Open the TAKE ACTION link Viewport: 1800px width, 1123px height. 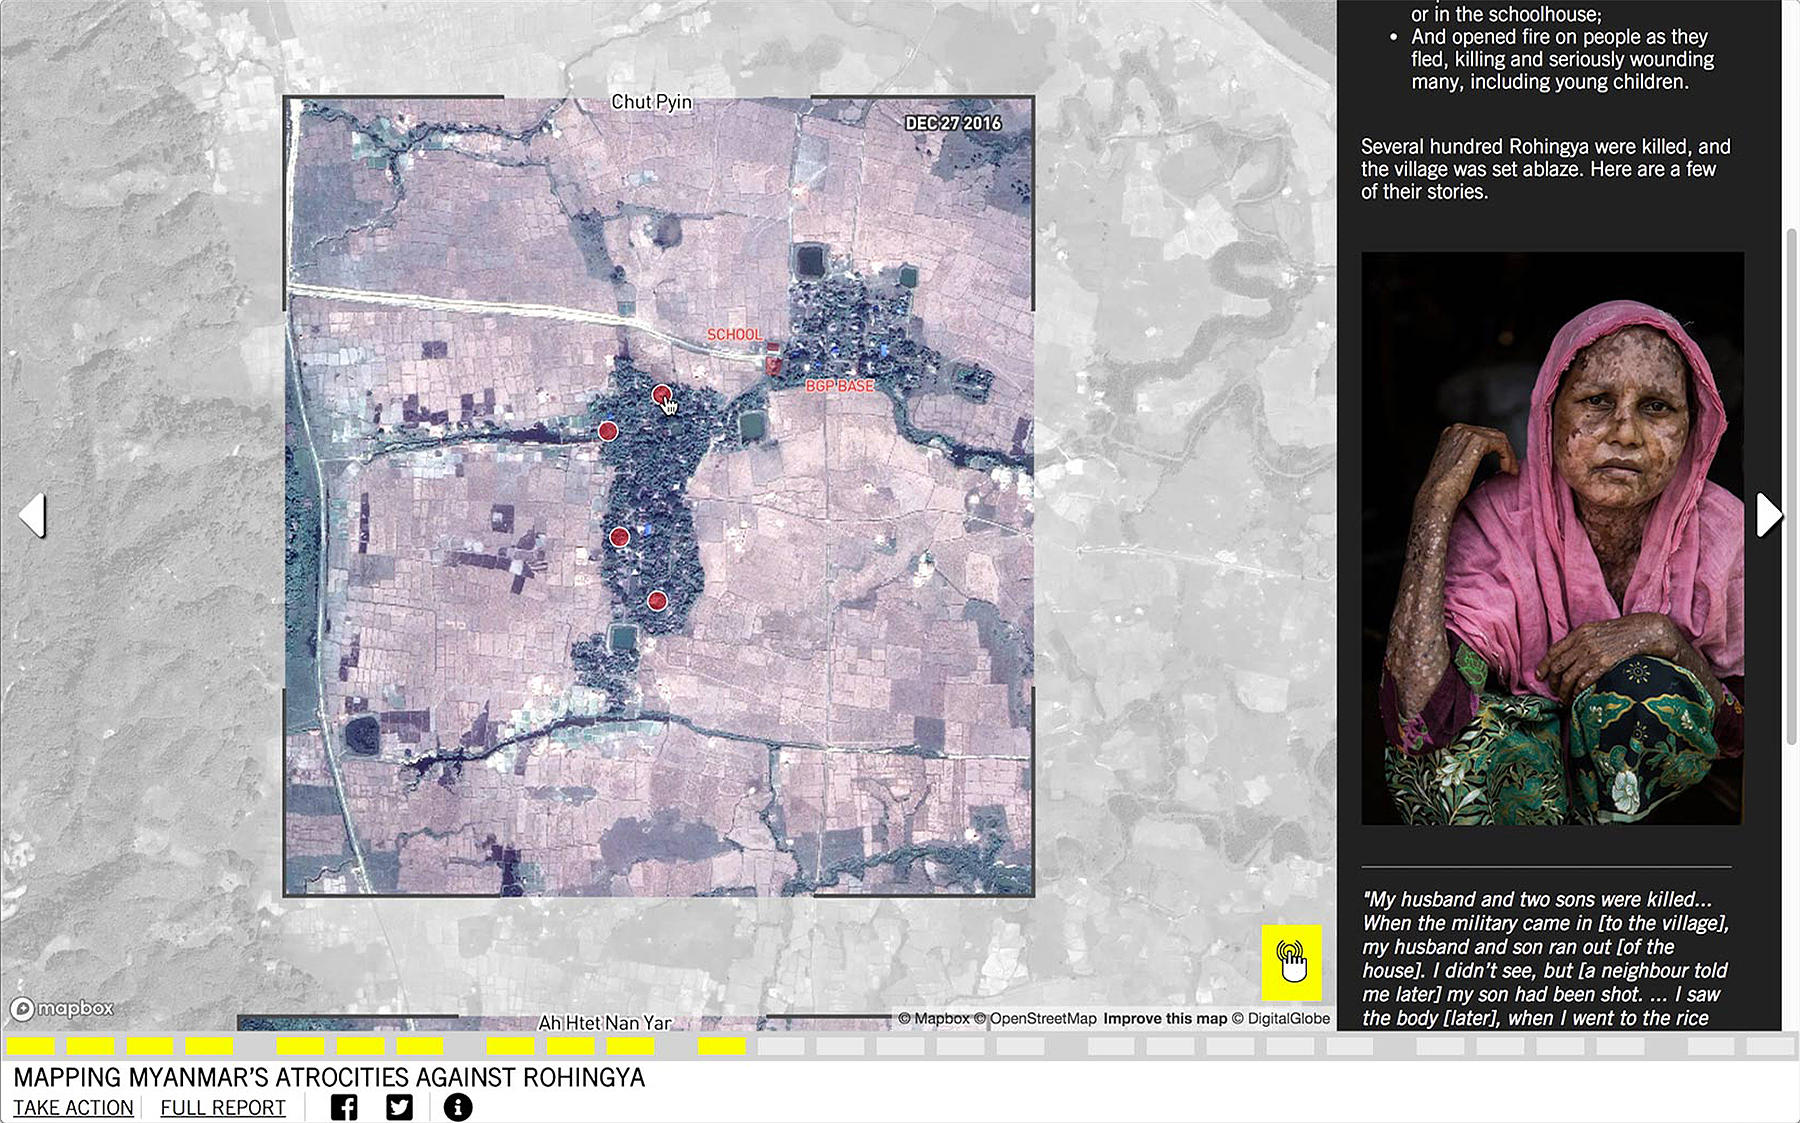coord(73,1107)
